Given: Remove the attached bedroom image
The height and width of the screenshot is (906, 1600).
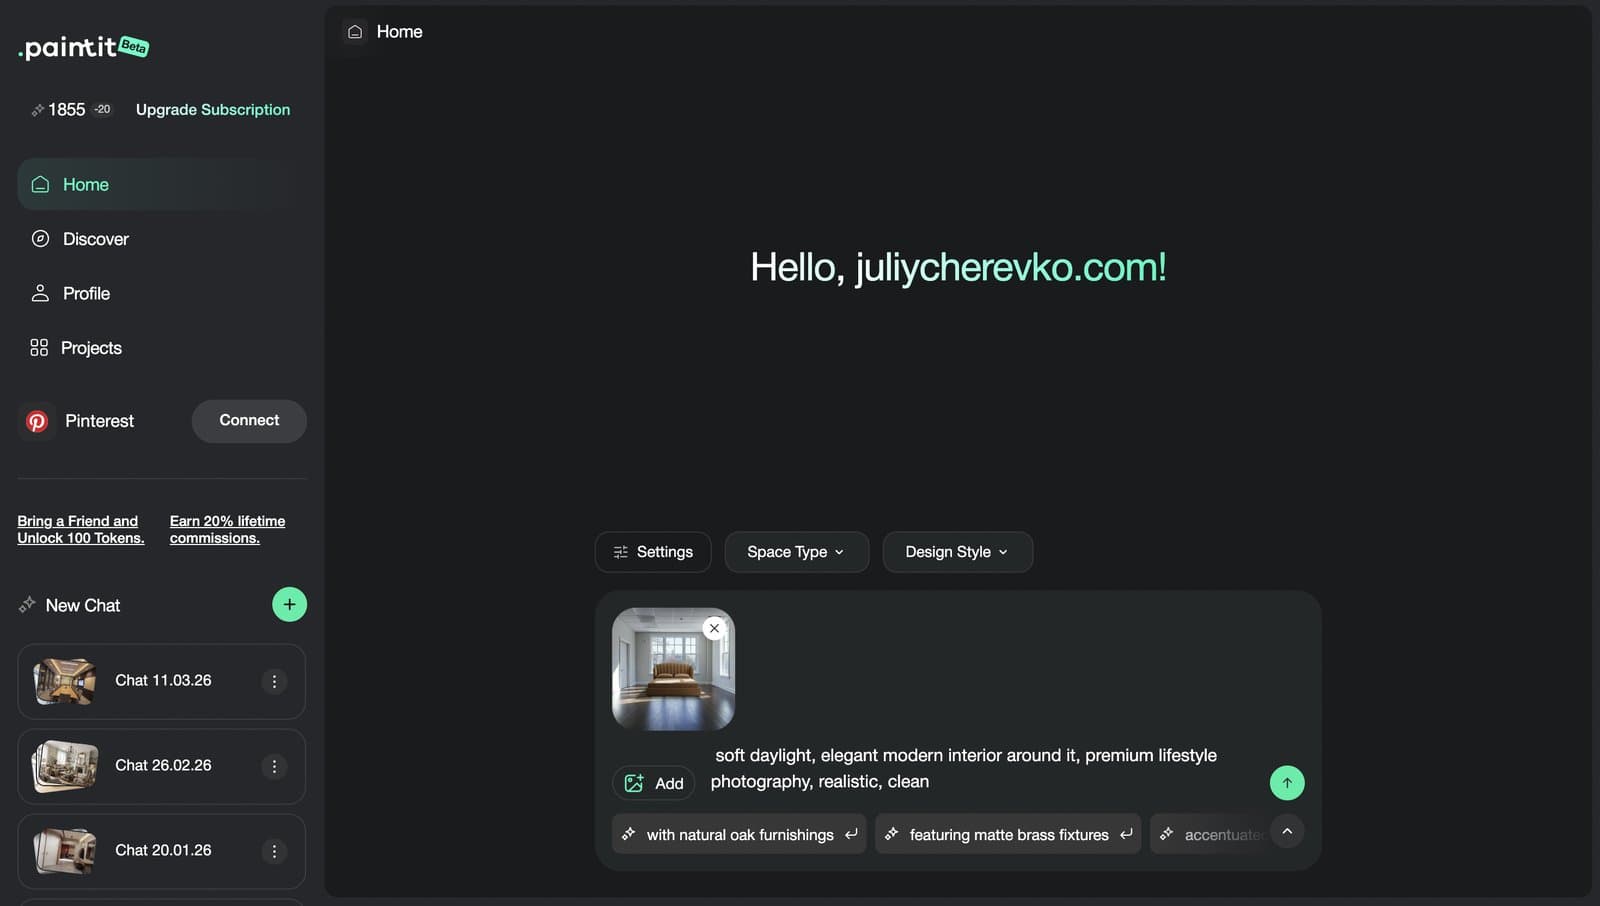Looking at the screenshot, I should point(714,628).
